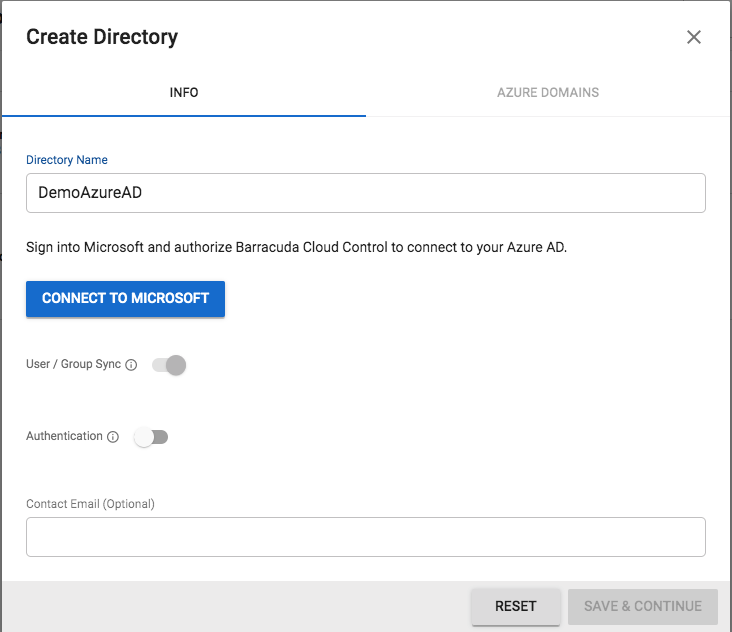
Task: Switch to the INFO tab
Action: tap(184, 92)
